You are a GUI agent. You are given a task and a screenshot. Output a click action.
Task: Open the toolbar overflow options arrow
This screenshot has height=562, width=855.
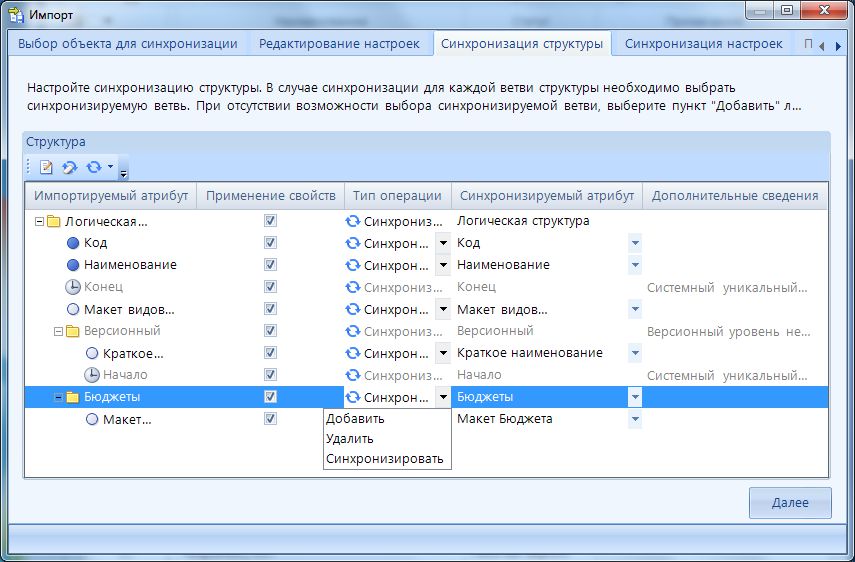[123, 171]
